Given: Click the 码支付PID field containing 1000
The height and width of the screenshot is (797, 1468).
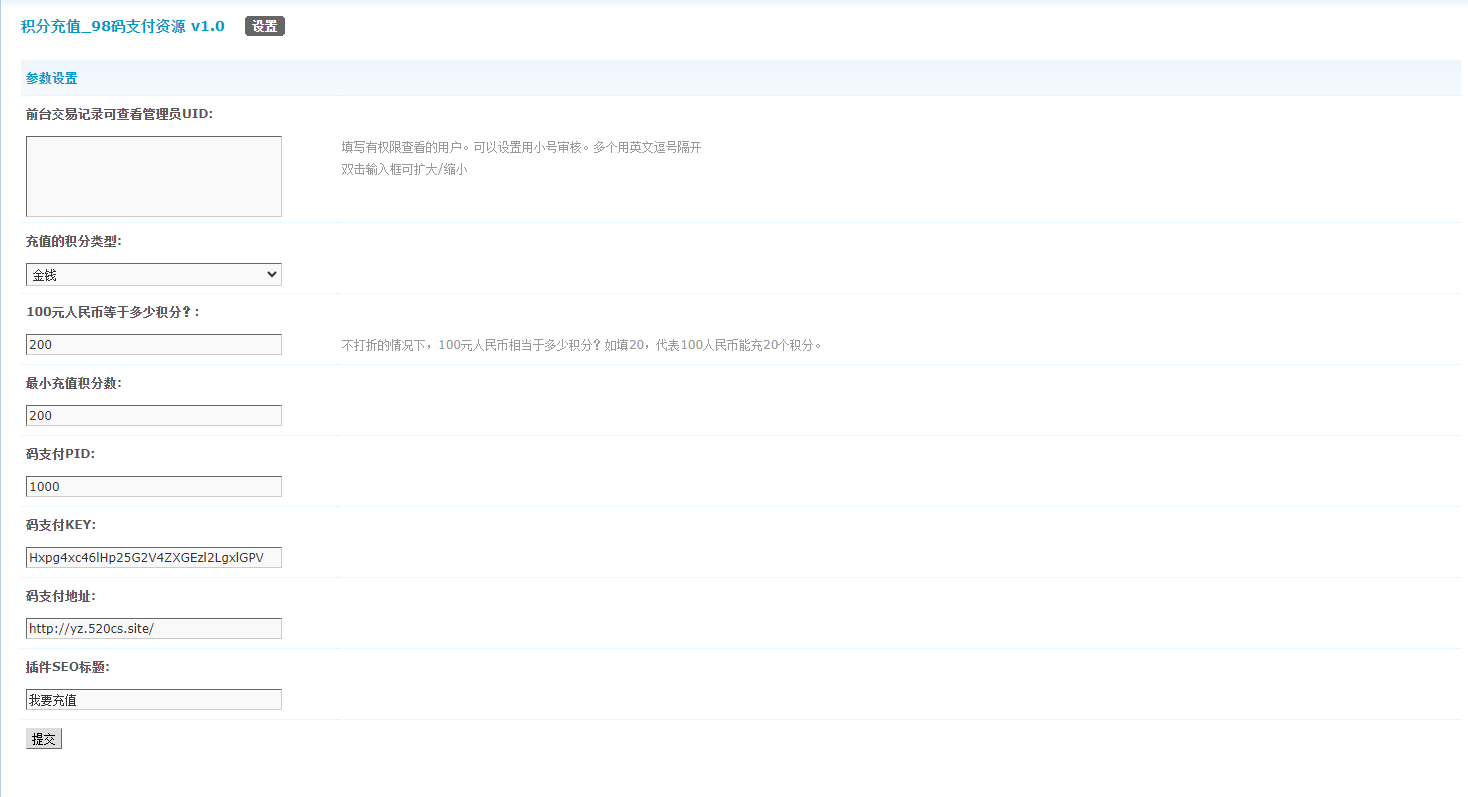Looking at the screenshot, I should point(153,487).
